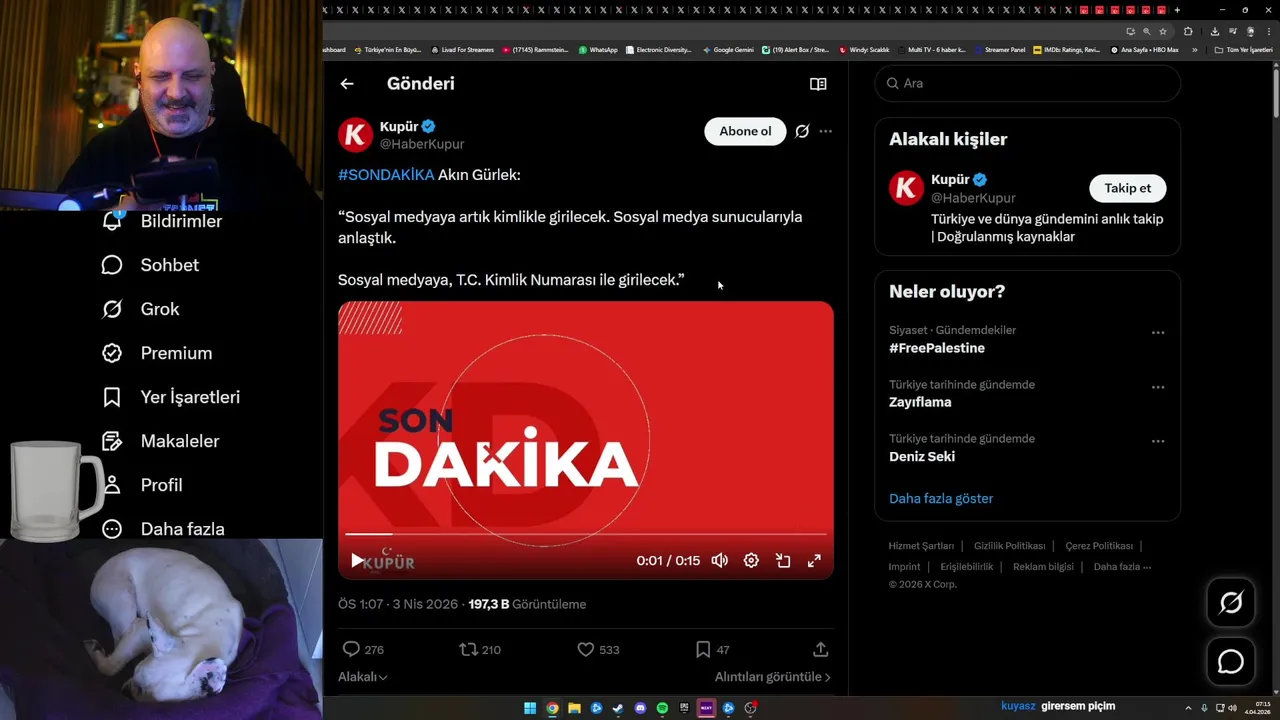
Task: Mute the video volume icon
Action: click(719, 561)
